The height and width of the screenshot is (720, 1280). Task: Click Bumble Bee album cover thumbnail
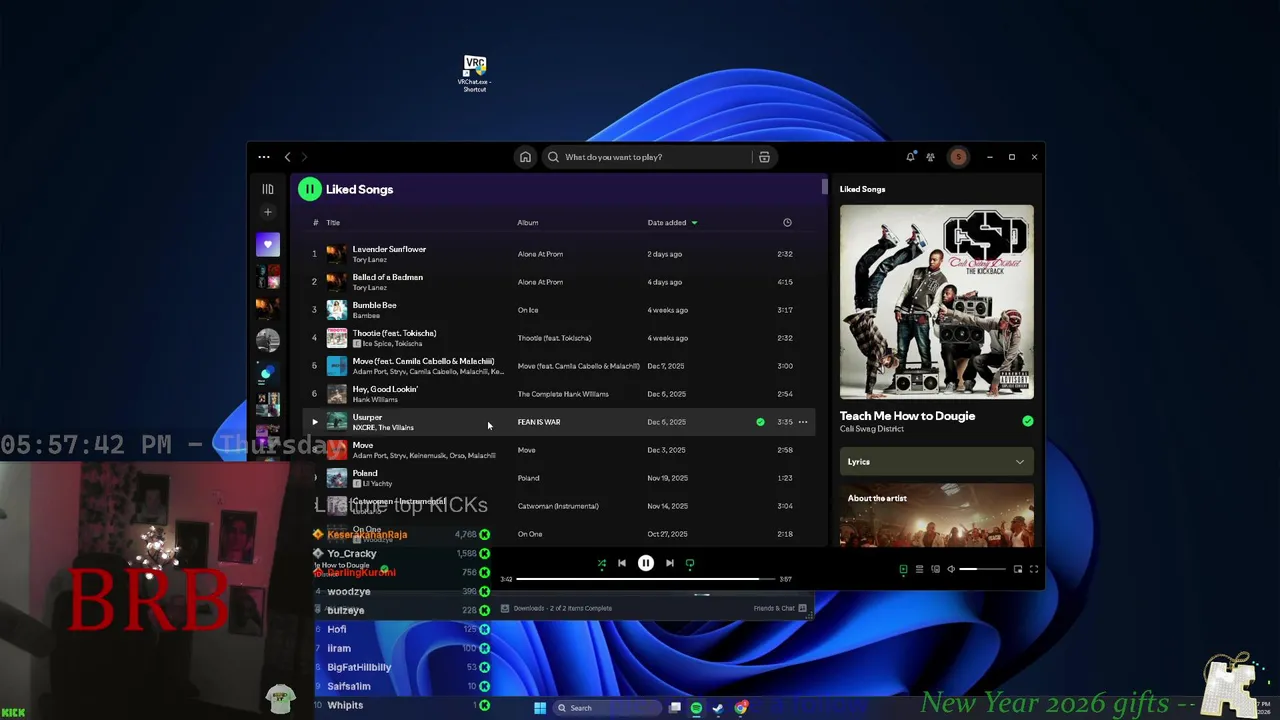(x=337, y=310)
